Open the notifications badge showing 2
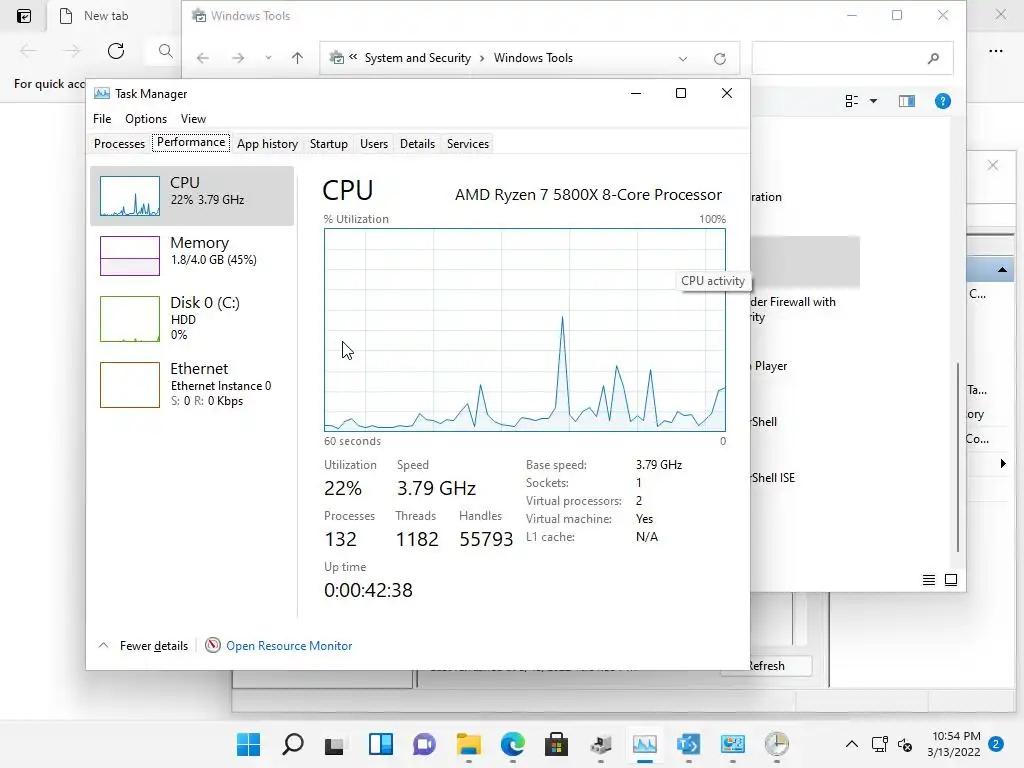Image resolution: width=1024 pixels, height=768 pixels. (x=996, y=744)
